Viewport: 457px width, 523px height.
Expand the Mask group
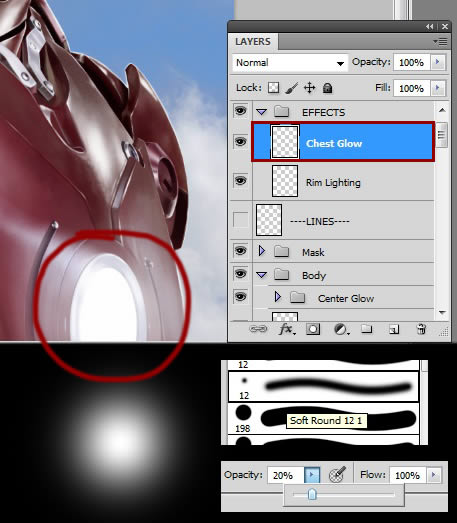pyautogui.click(x=262, y=251)
